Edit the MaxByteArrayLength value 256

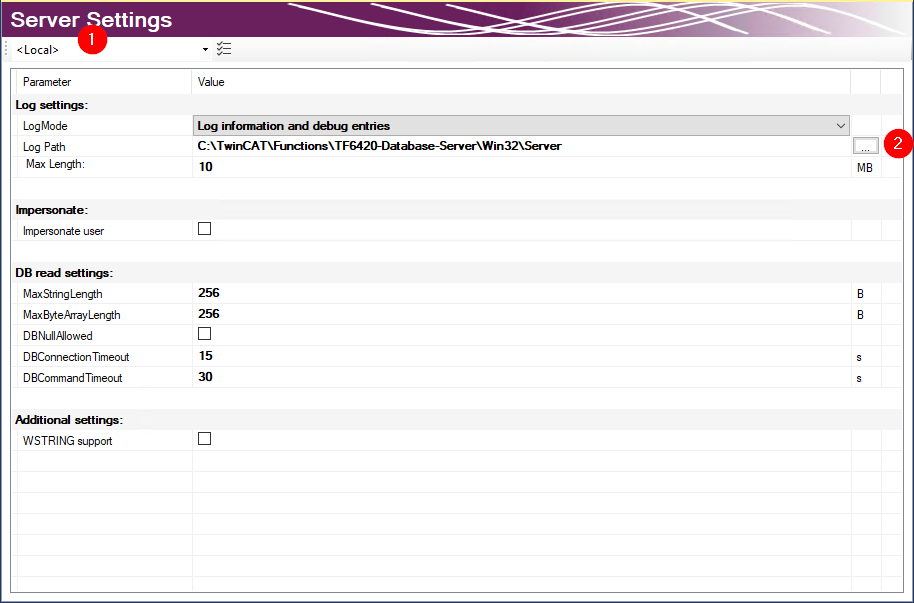pos(521,314)
